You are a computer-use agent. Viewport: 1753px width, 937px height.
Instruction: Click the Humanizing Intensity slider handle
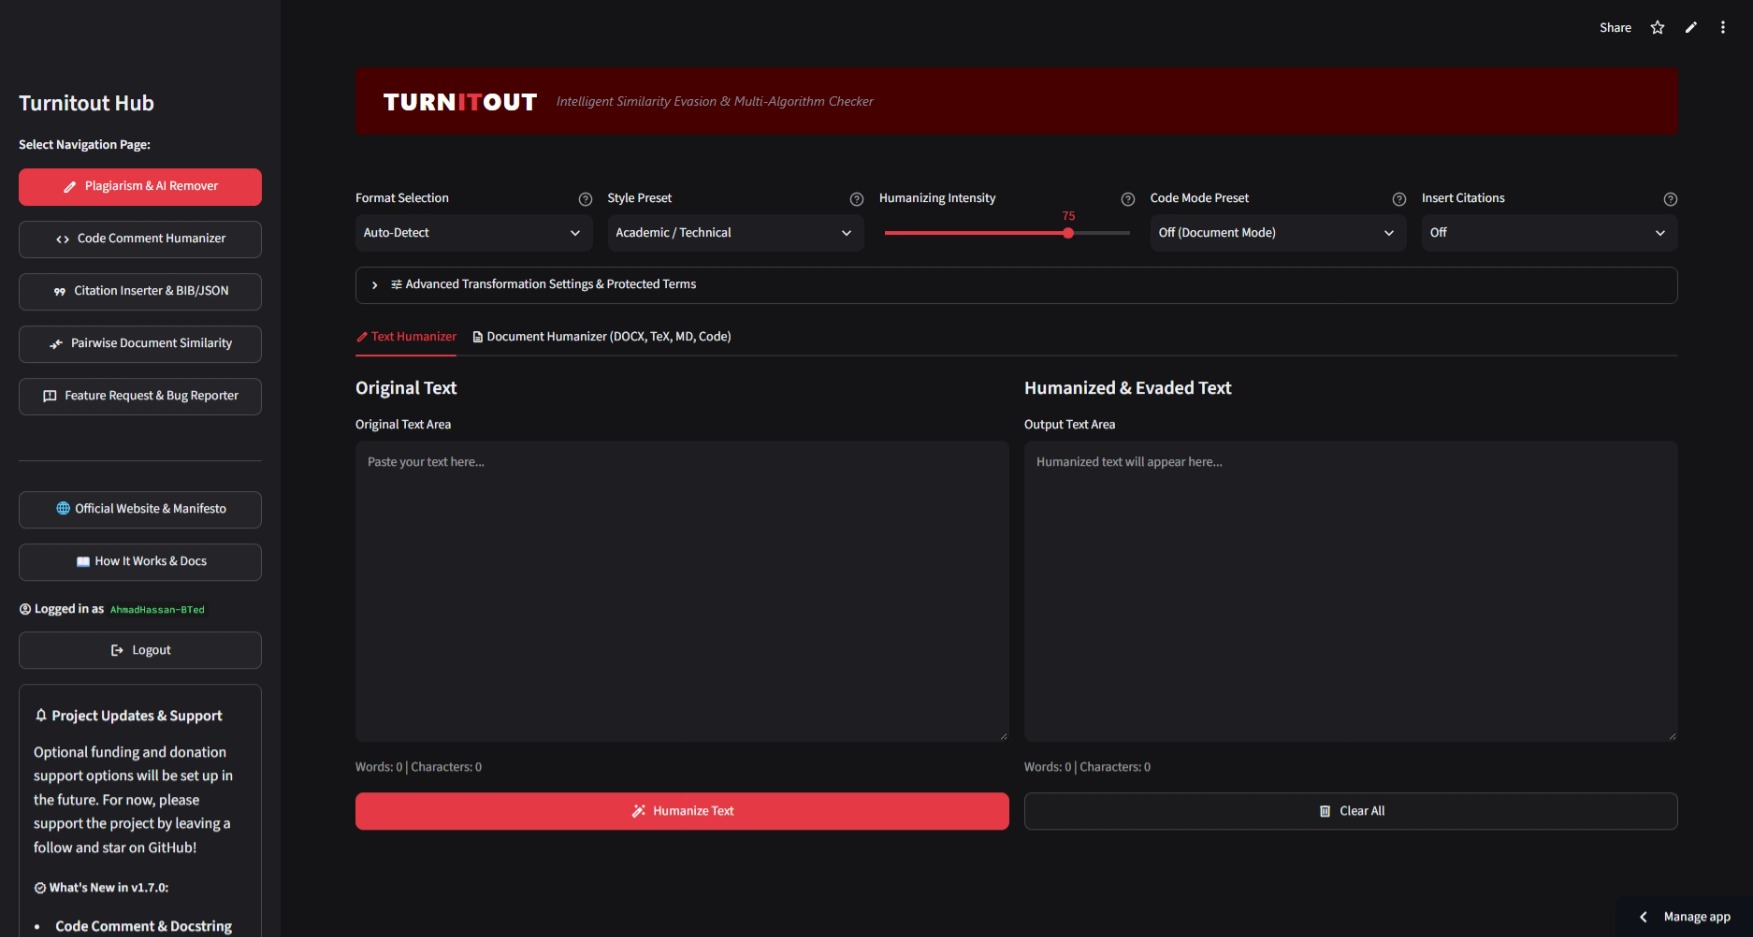pos(1068,233)
